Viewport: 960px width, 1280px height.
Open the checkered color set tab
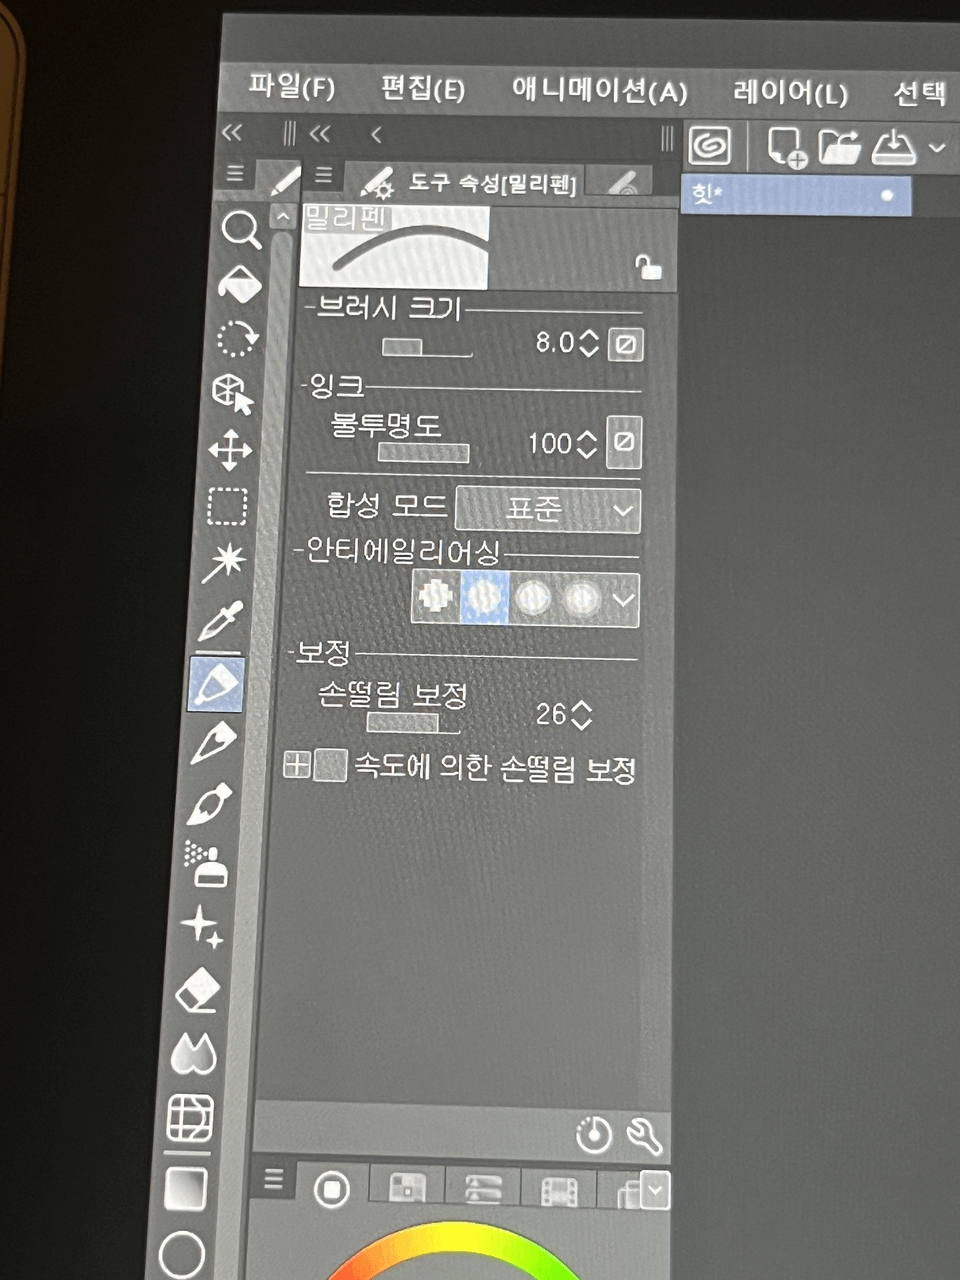[406, 1188]
